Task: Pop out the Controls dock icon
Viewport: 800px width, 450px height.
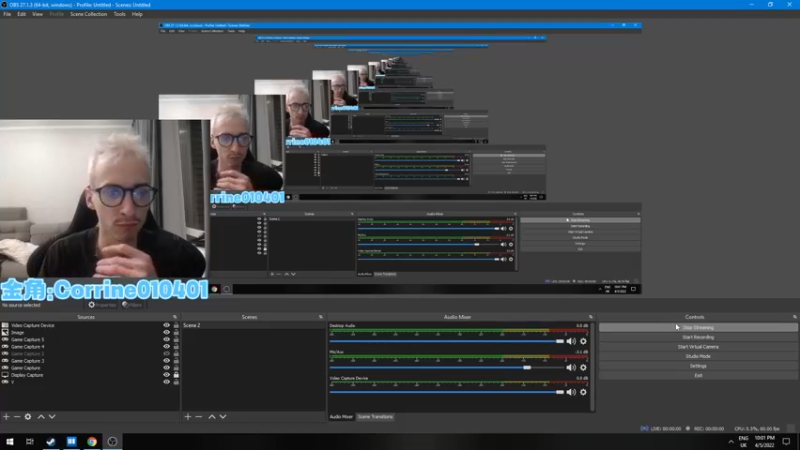Action: point(794,317)
